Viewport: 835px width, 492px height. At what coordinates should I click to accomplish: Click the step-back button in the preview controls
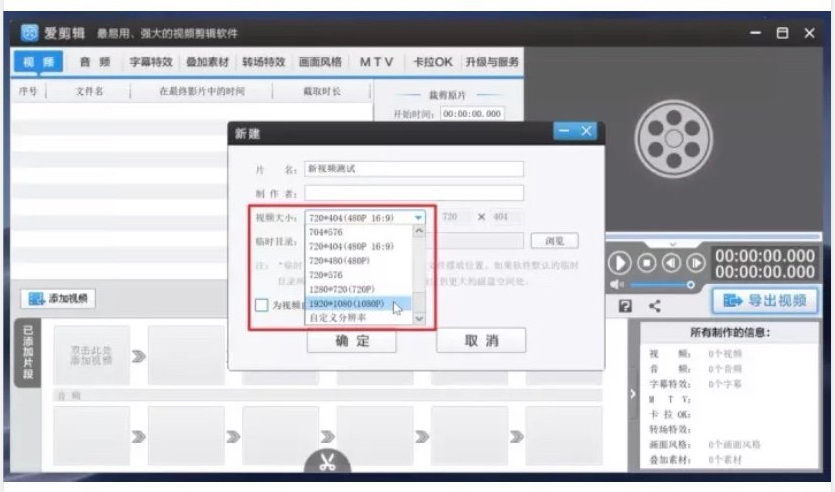coord(671,263)
